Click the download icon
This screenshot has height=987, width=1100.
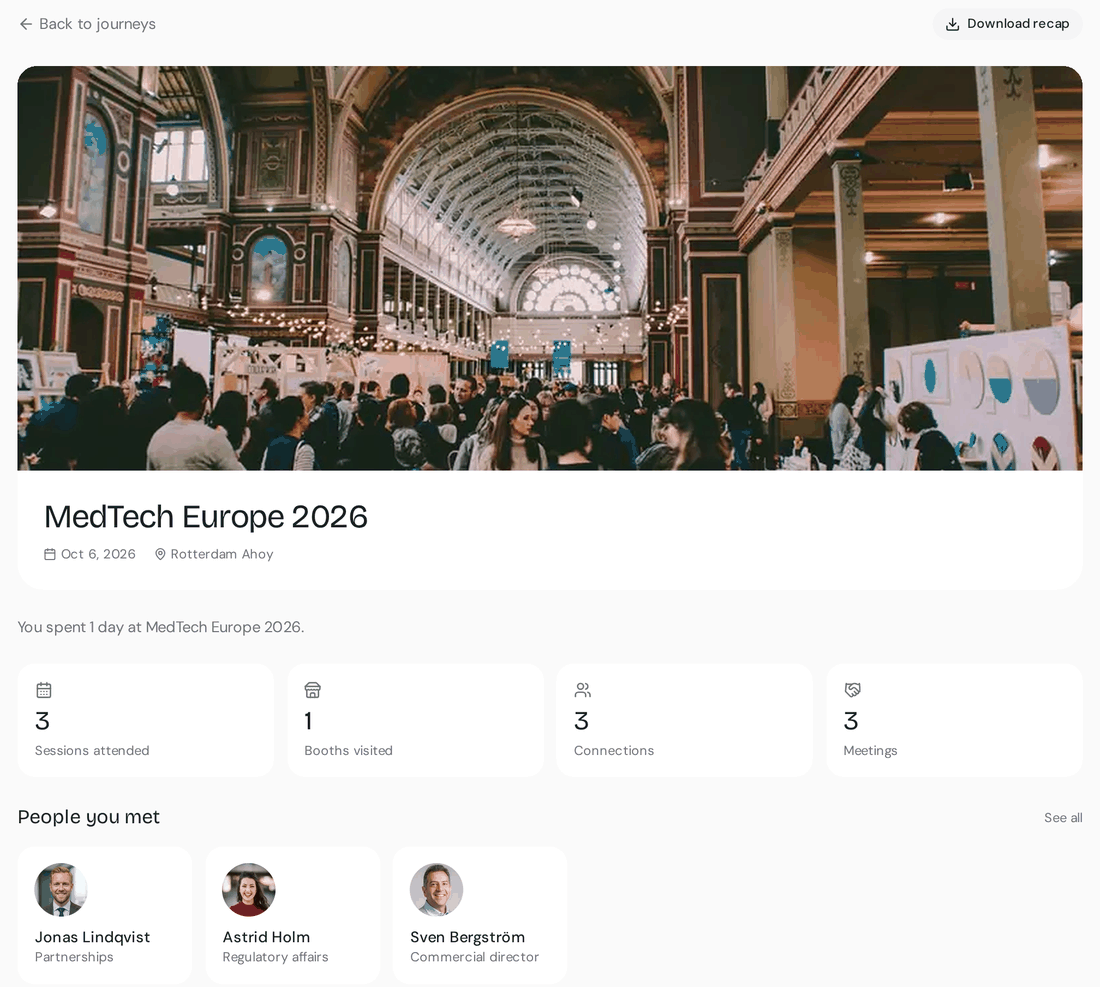[952, 25]
